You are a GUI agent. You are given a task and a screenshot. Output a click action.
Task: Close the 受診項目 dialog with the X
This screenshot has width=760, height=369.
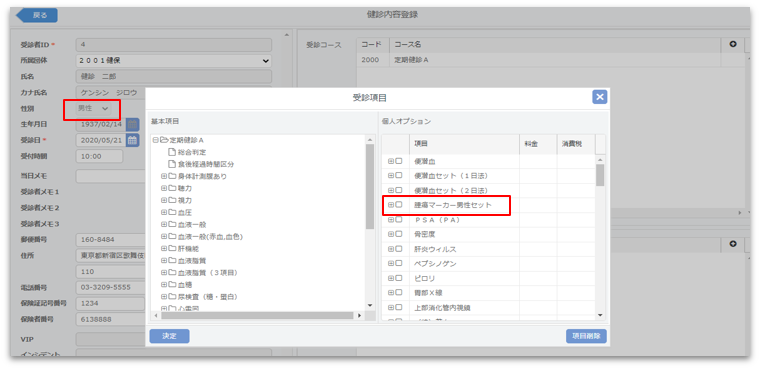[x=600, y=97]
